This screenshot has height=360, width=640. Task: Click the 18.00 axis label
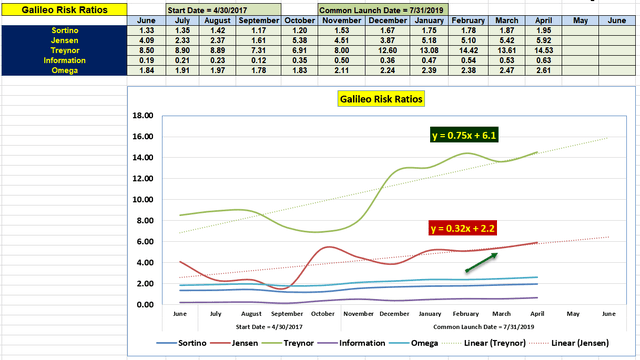(143, 116)
